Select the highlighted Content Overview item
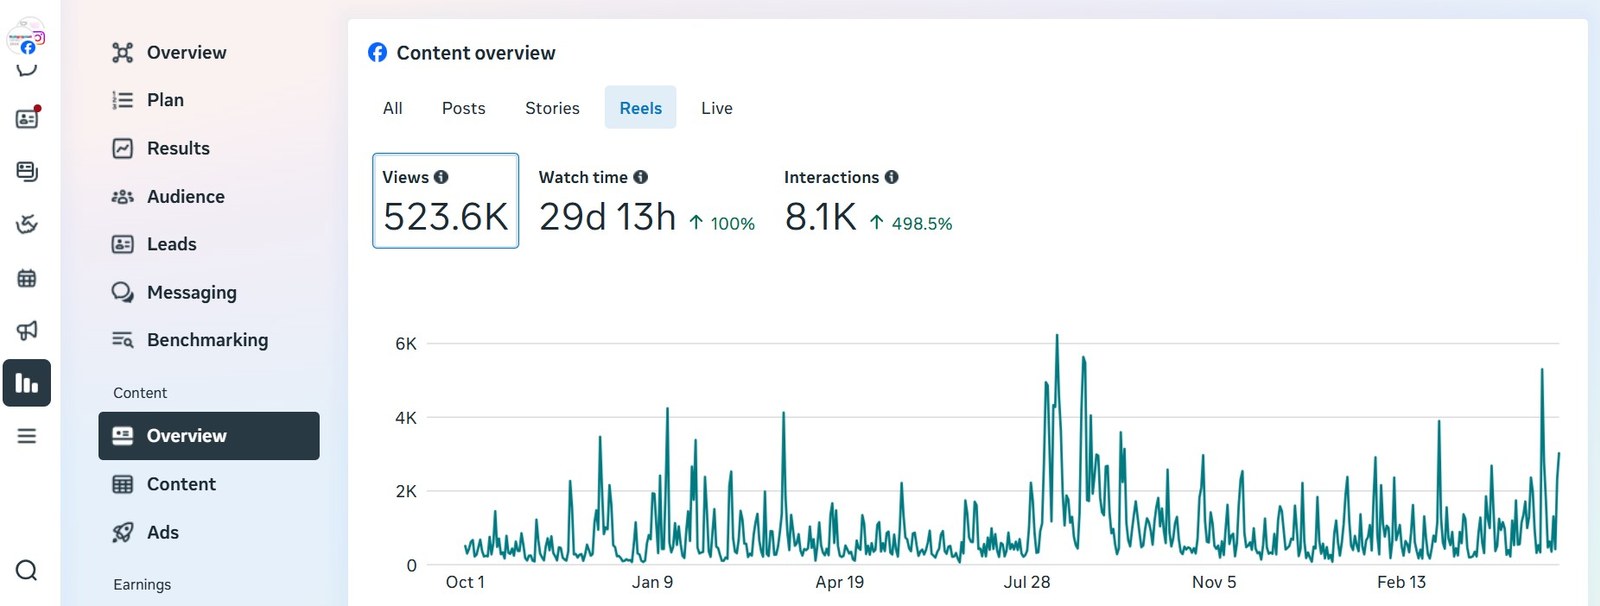Image resolution: width=1600 pixels, height=606 pixels. point(209,436)
